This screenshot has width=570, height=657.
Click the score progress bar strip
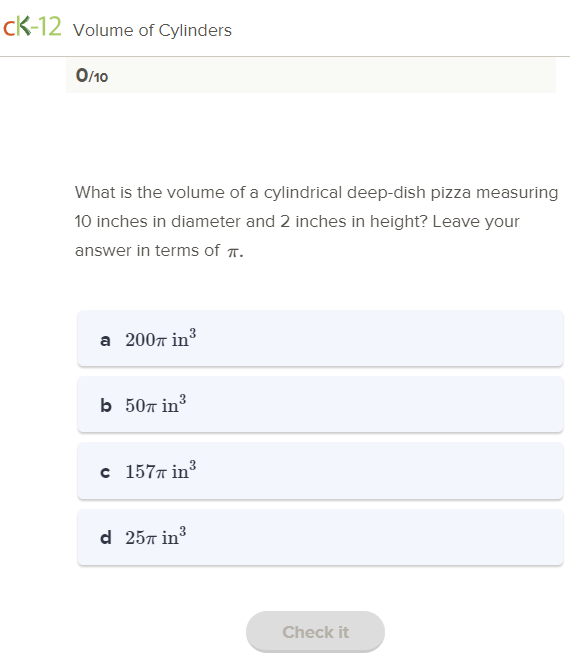pos(311,75)
